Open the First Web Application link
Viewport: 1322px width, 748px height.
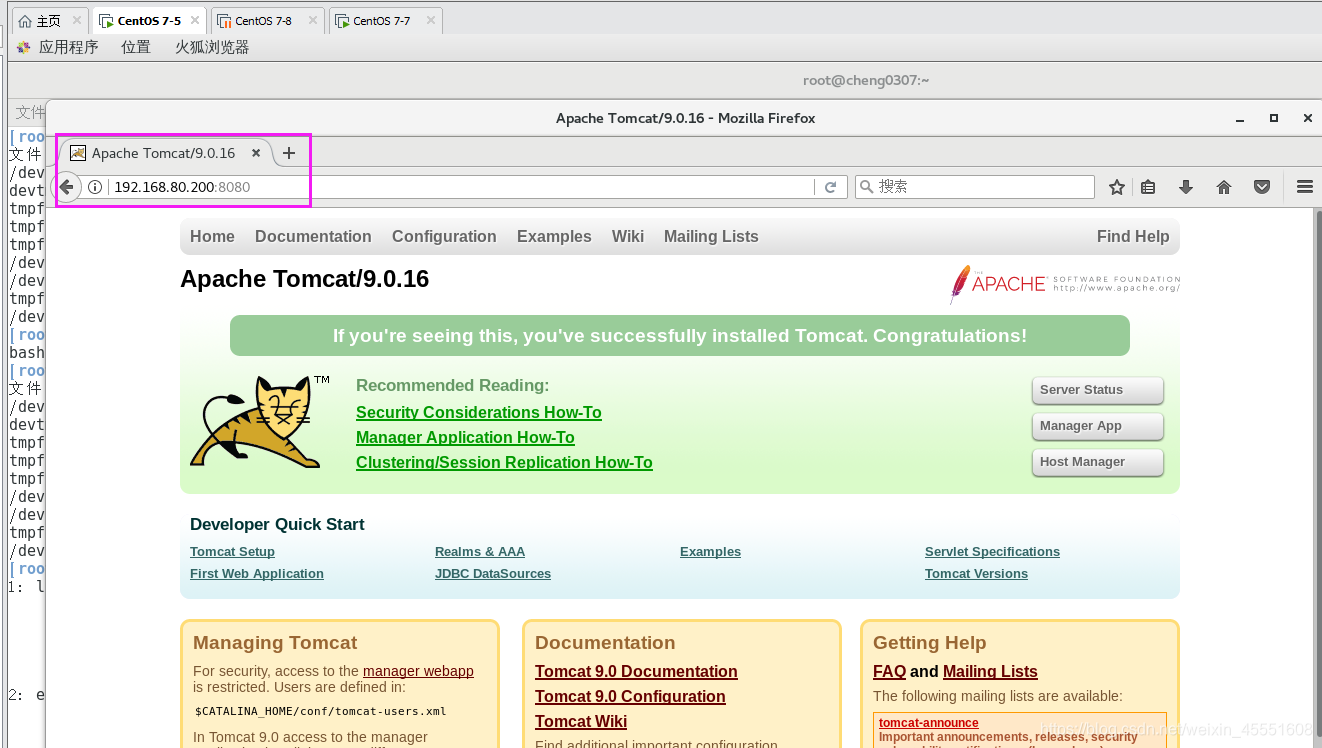[x=257, y=574]
